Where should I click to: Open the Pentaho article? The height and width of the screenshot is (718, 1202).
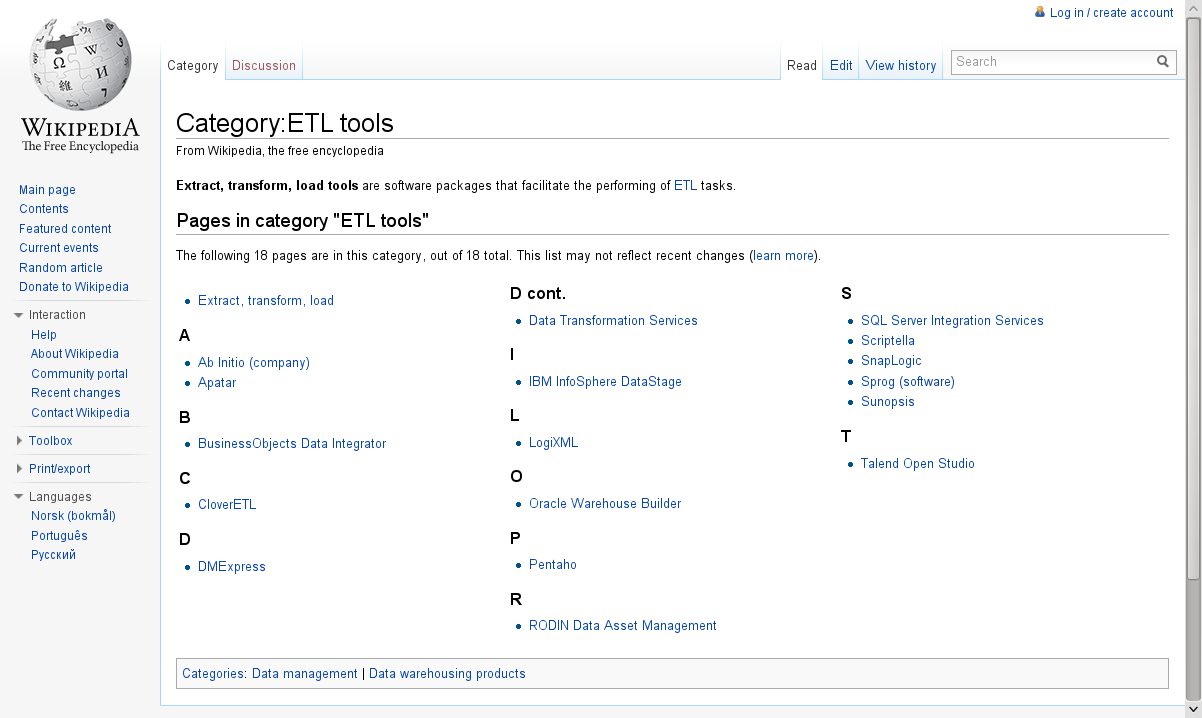(553, 565)
